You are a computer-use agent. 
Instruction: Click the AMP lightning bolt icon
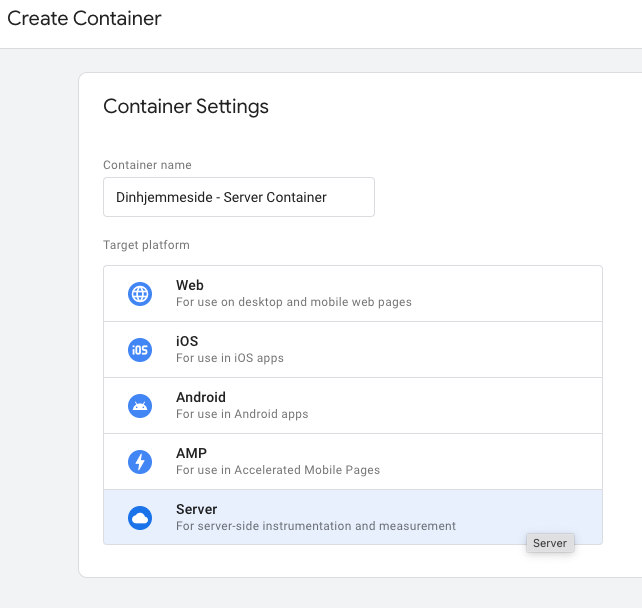point(140,462)
